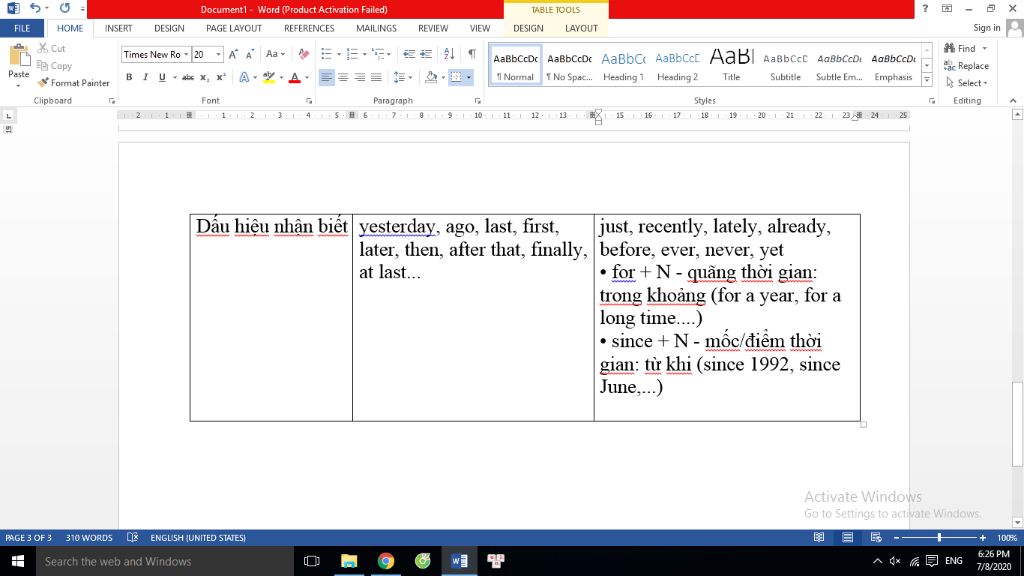Apply superscript formatting
The height and width of the screenshot is (576, 1024).
(x=221, y=77)
